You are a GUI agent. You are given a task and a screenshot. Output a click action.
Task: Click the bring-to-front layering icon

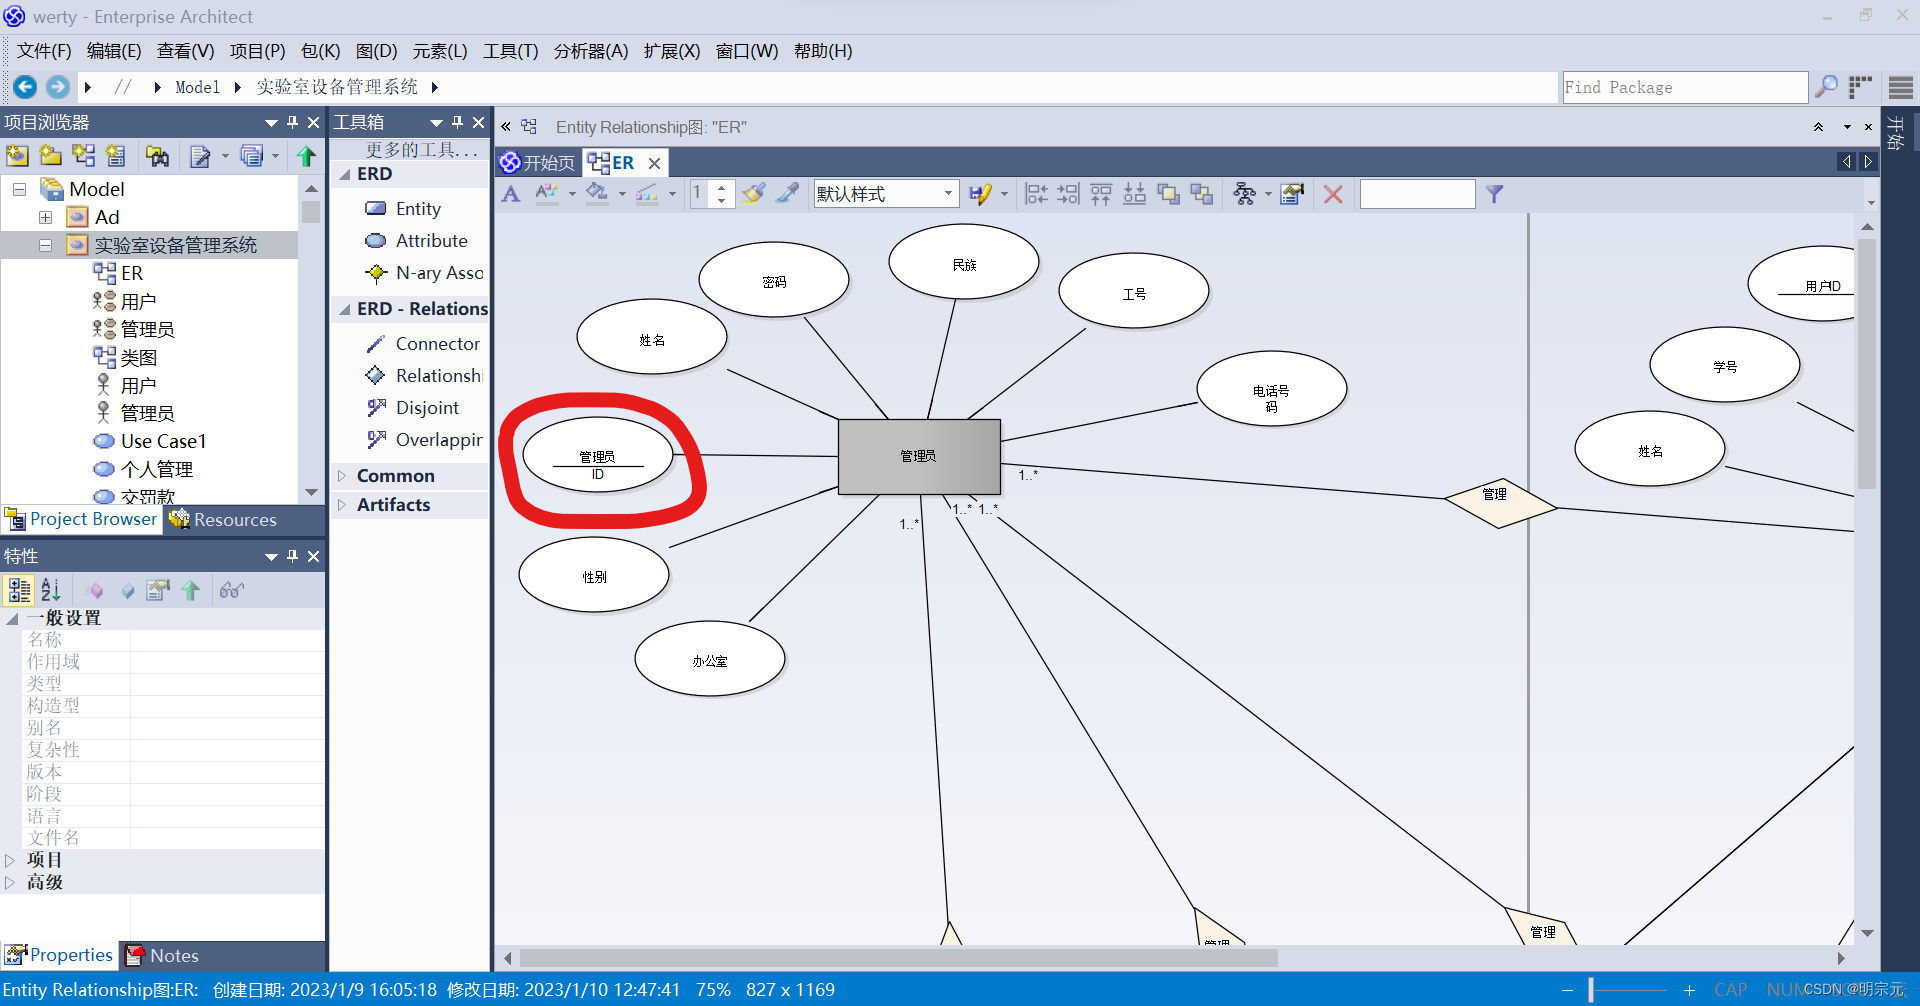tap(1168, 194)
